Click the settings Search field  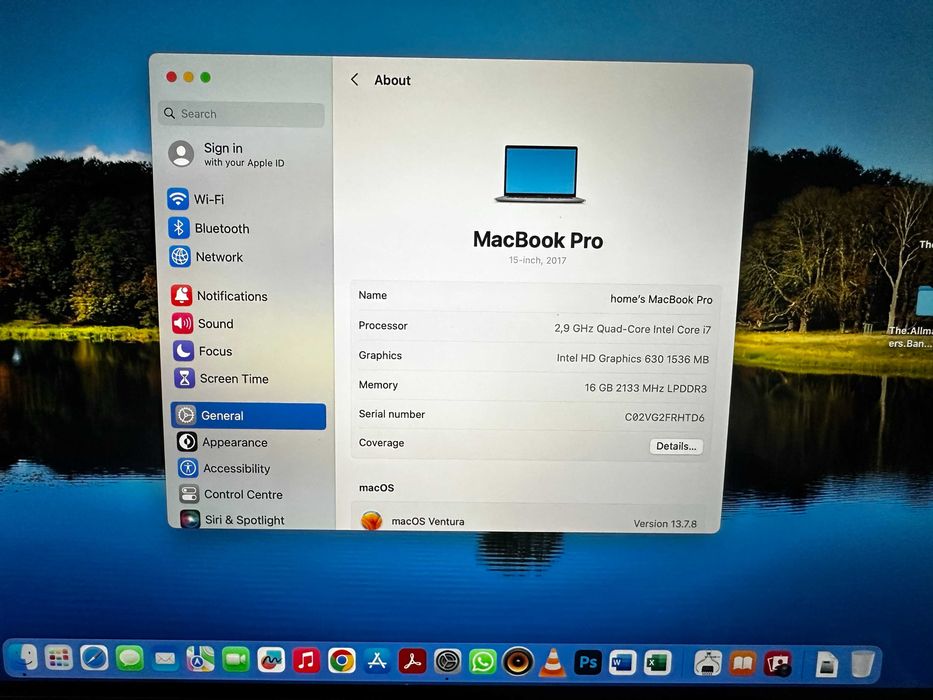[242, 113]
